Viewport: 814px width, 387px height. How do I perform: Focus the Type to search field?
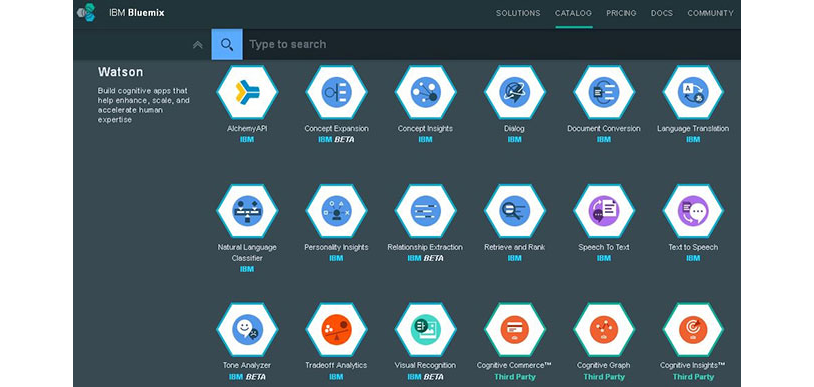coord(491,44)
